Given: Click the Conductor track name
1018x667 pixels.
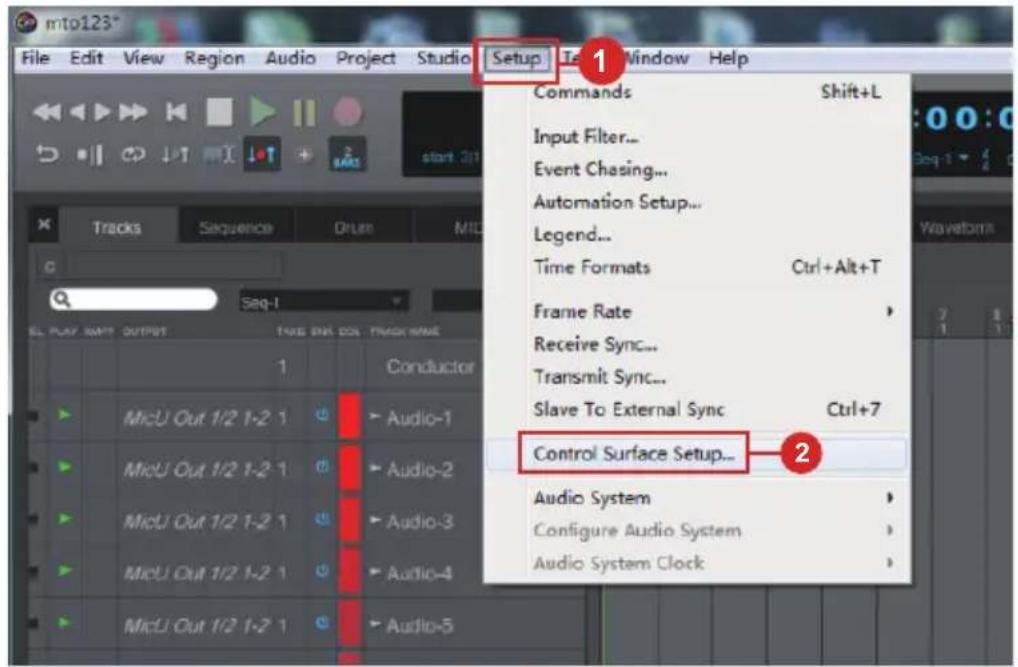Looking at the screenshot, I should [430, 367].
